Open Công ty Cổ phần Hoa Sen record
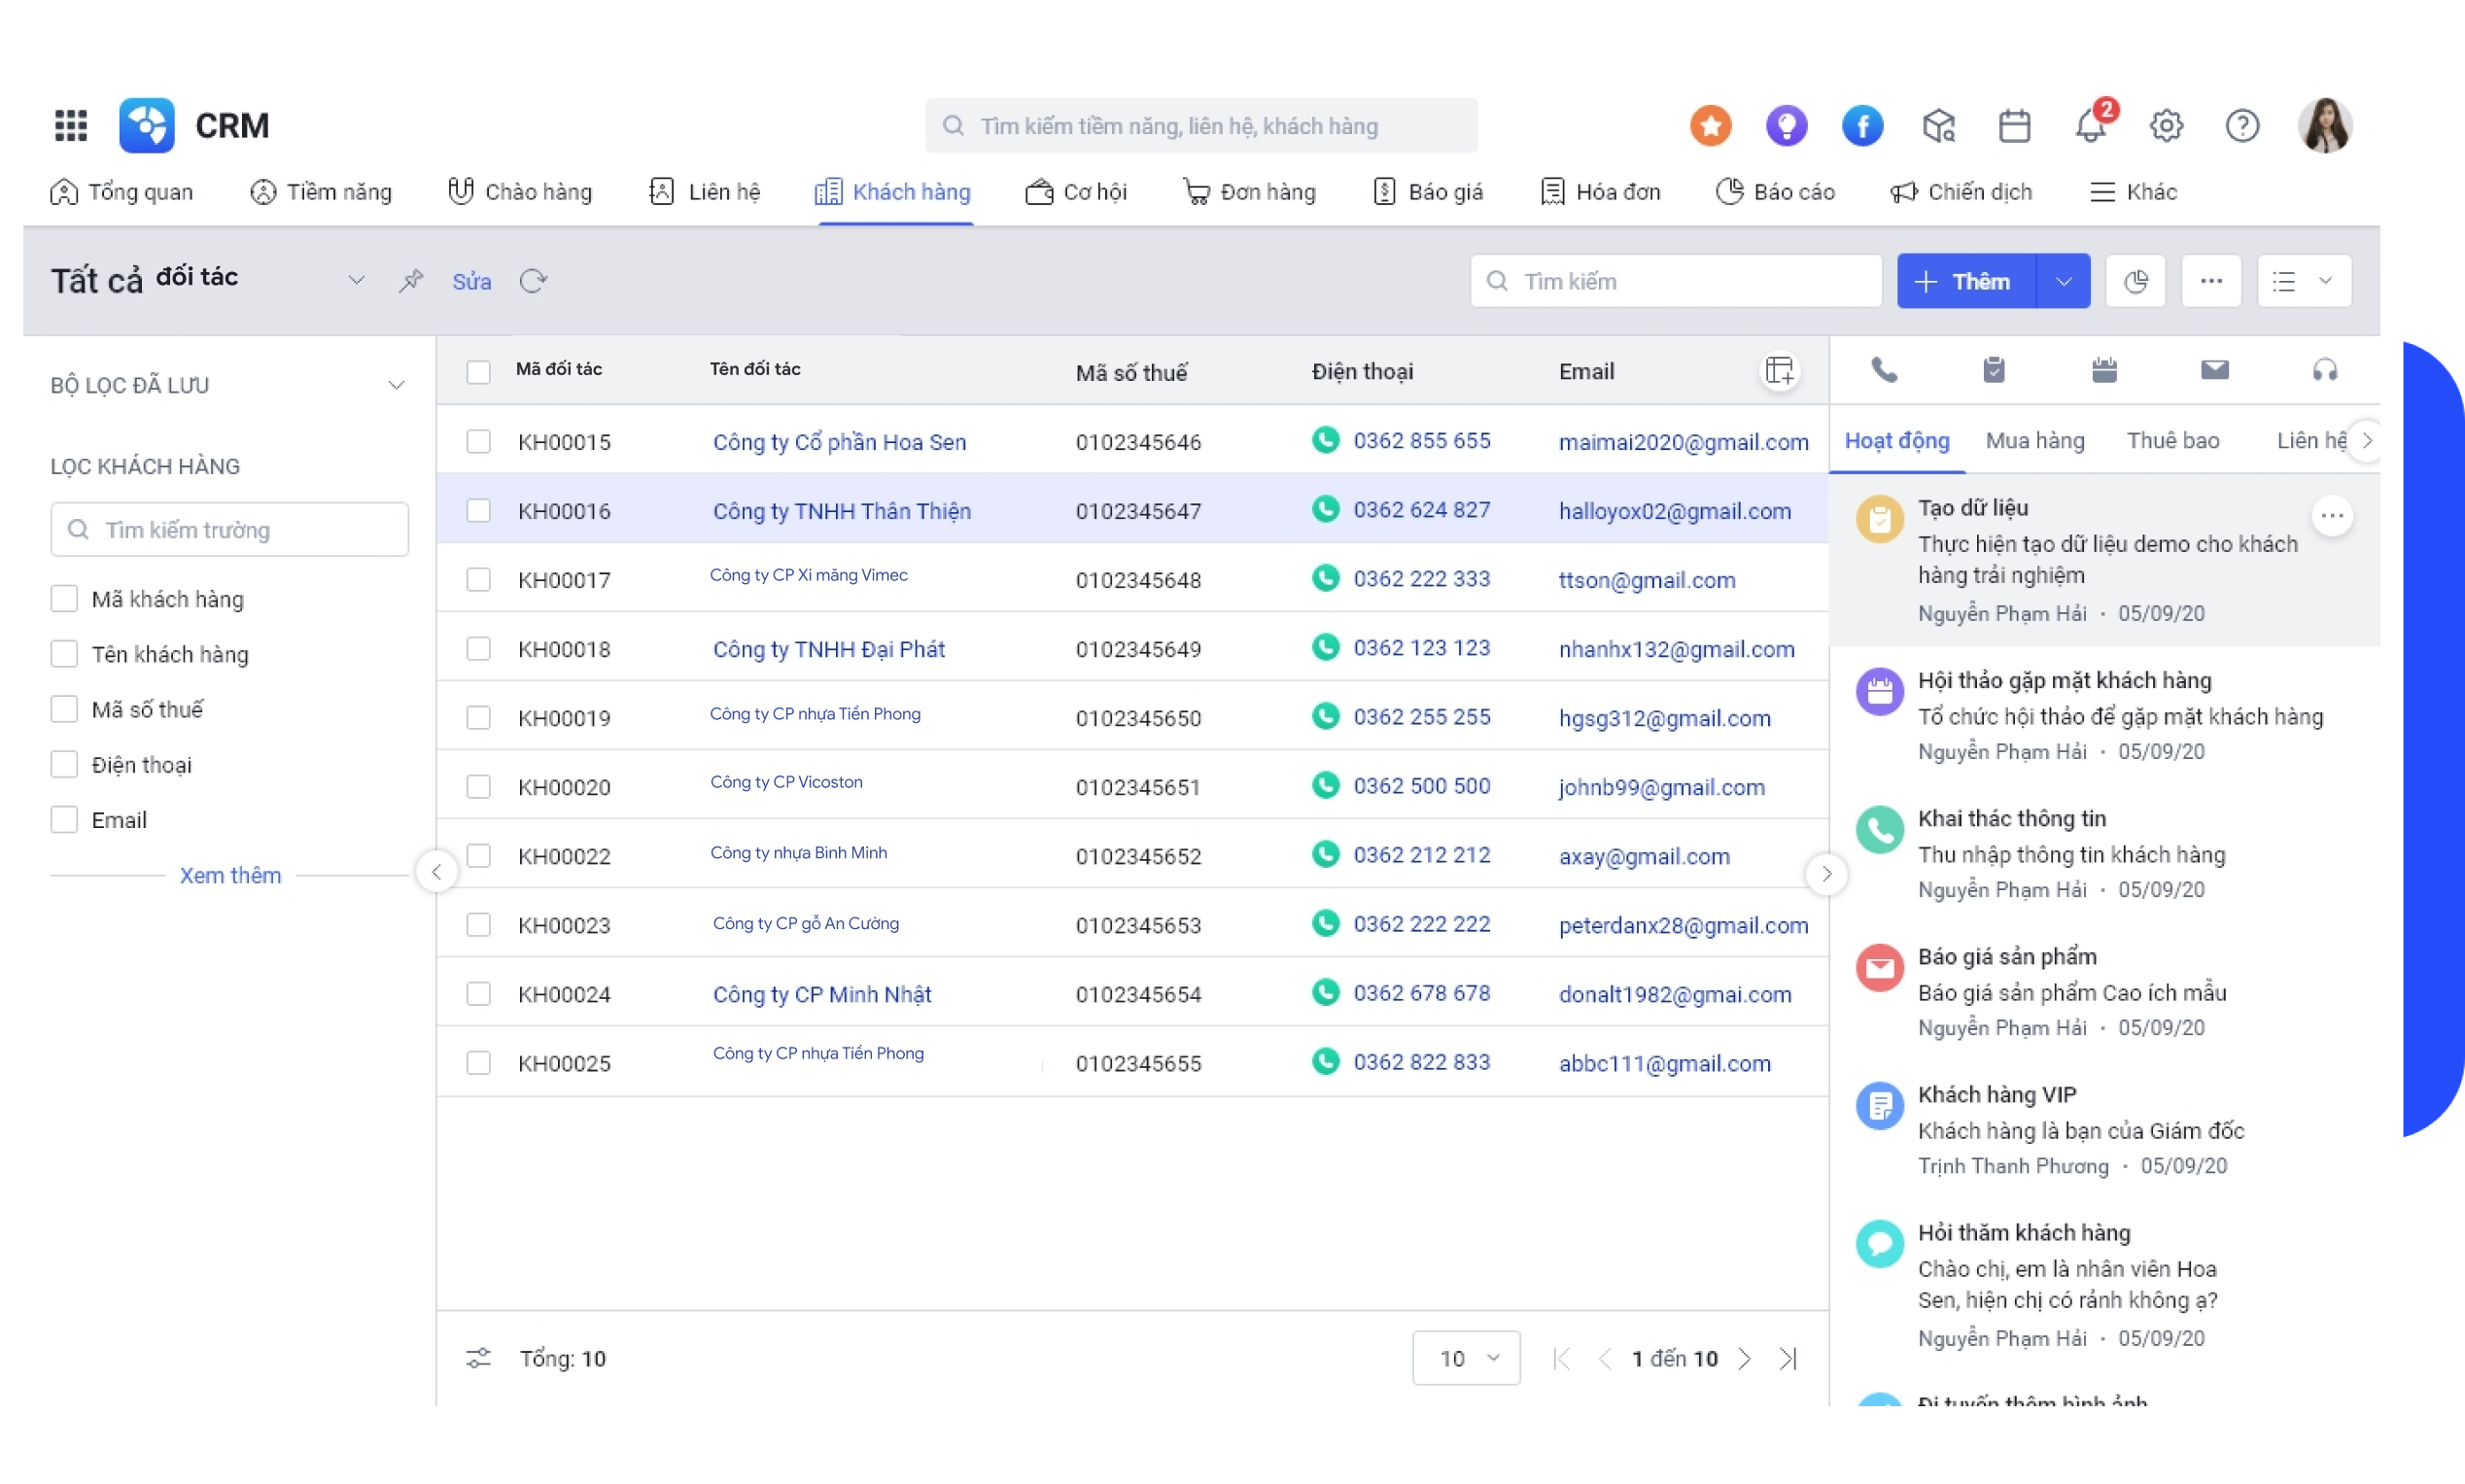The height and width of the screenshot is (1484, 2465). pyautogui.click(x=839, y=441)
